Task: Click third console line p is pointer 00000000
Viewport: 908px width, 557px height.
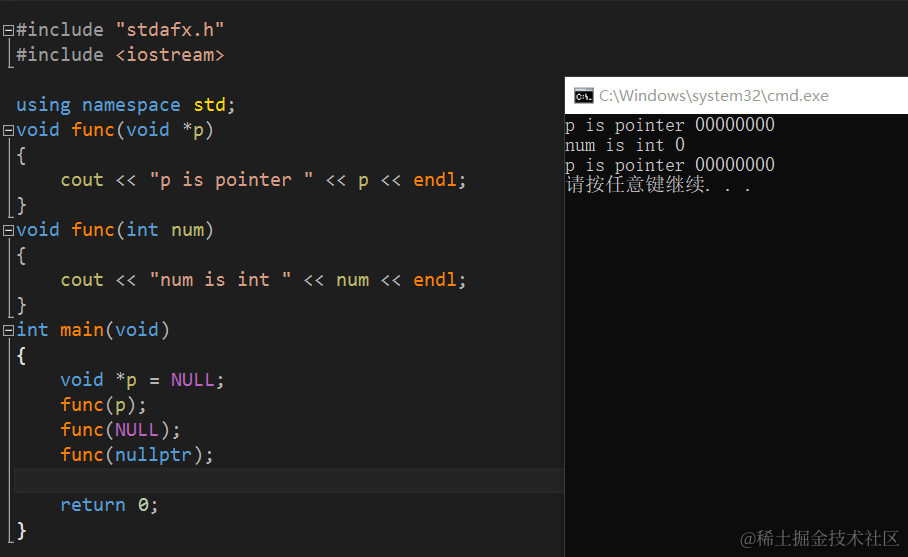Action: [670, 165]
